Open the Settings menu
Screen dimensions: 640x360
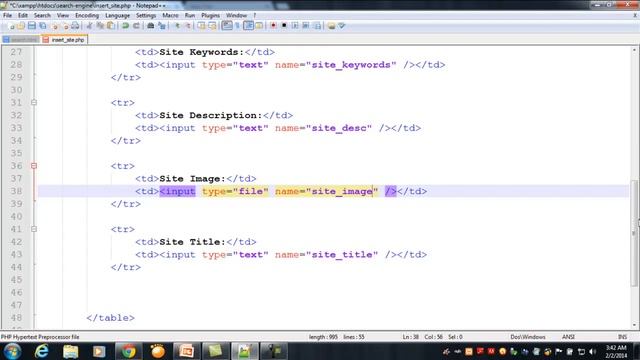(x=146, y=16)
